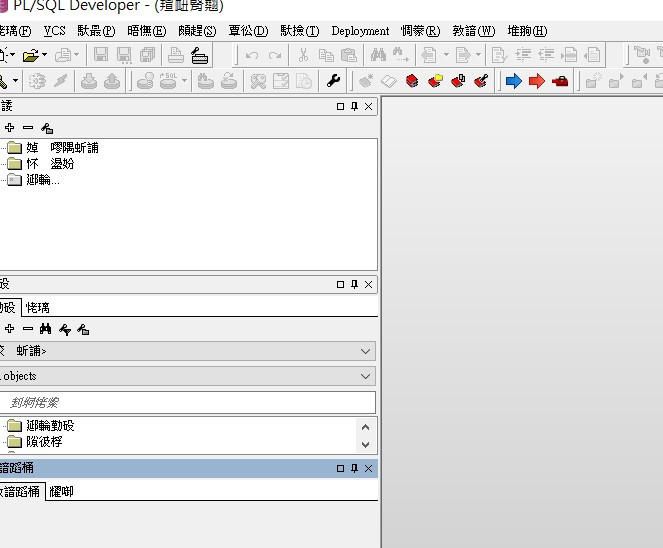663x548 pixels.
Task: Expand the arrow beside the open-folder icon
Action: [44, 55]
